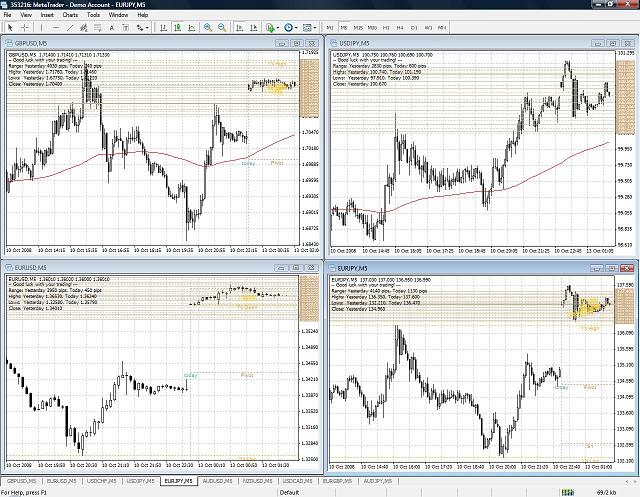Image resolution: width=640 pixels, height=497 pixels.
Task: Switch to the EURJPY,M5 bottom tab
Action: (x=178, y=481)
